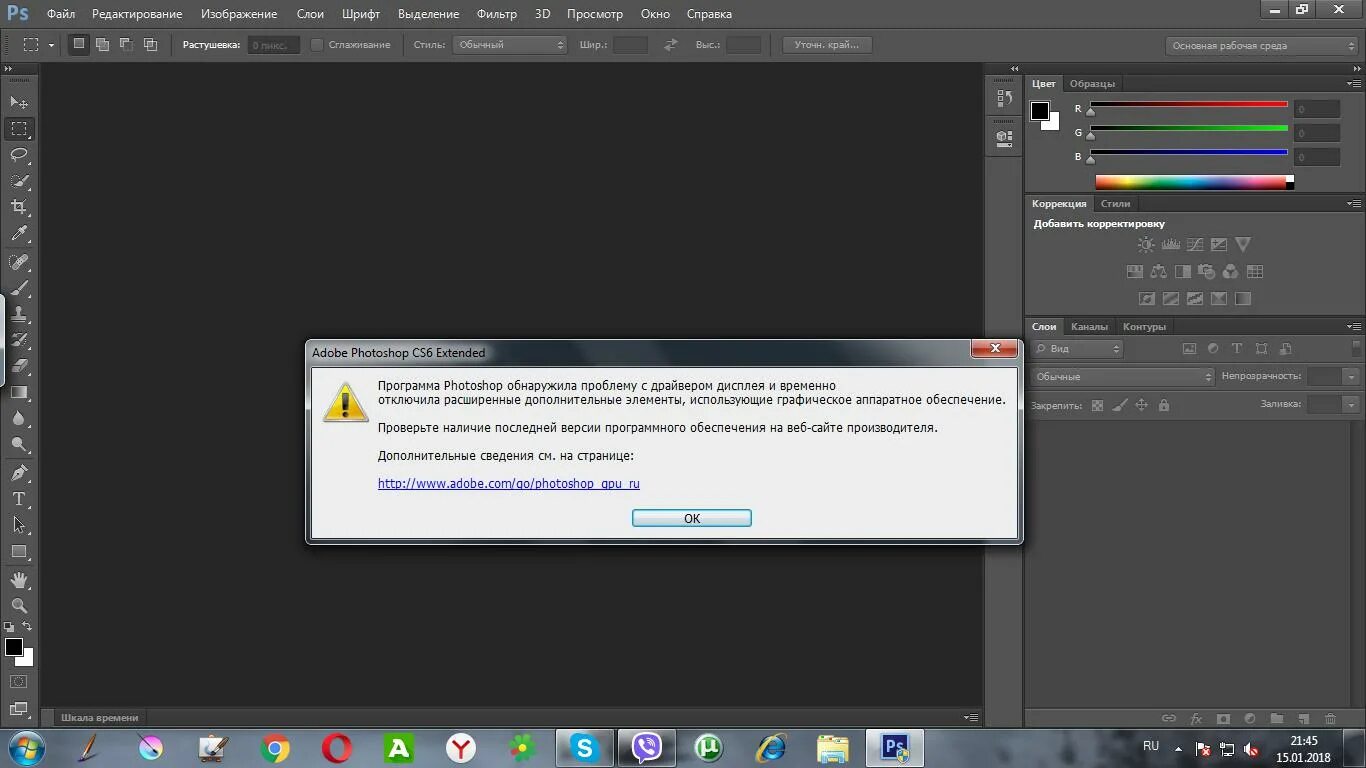
Task: Select the Dodge tool
Action: pos(19,445)
